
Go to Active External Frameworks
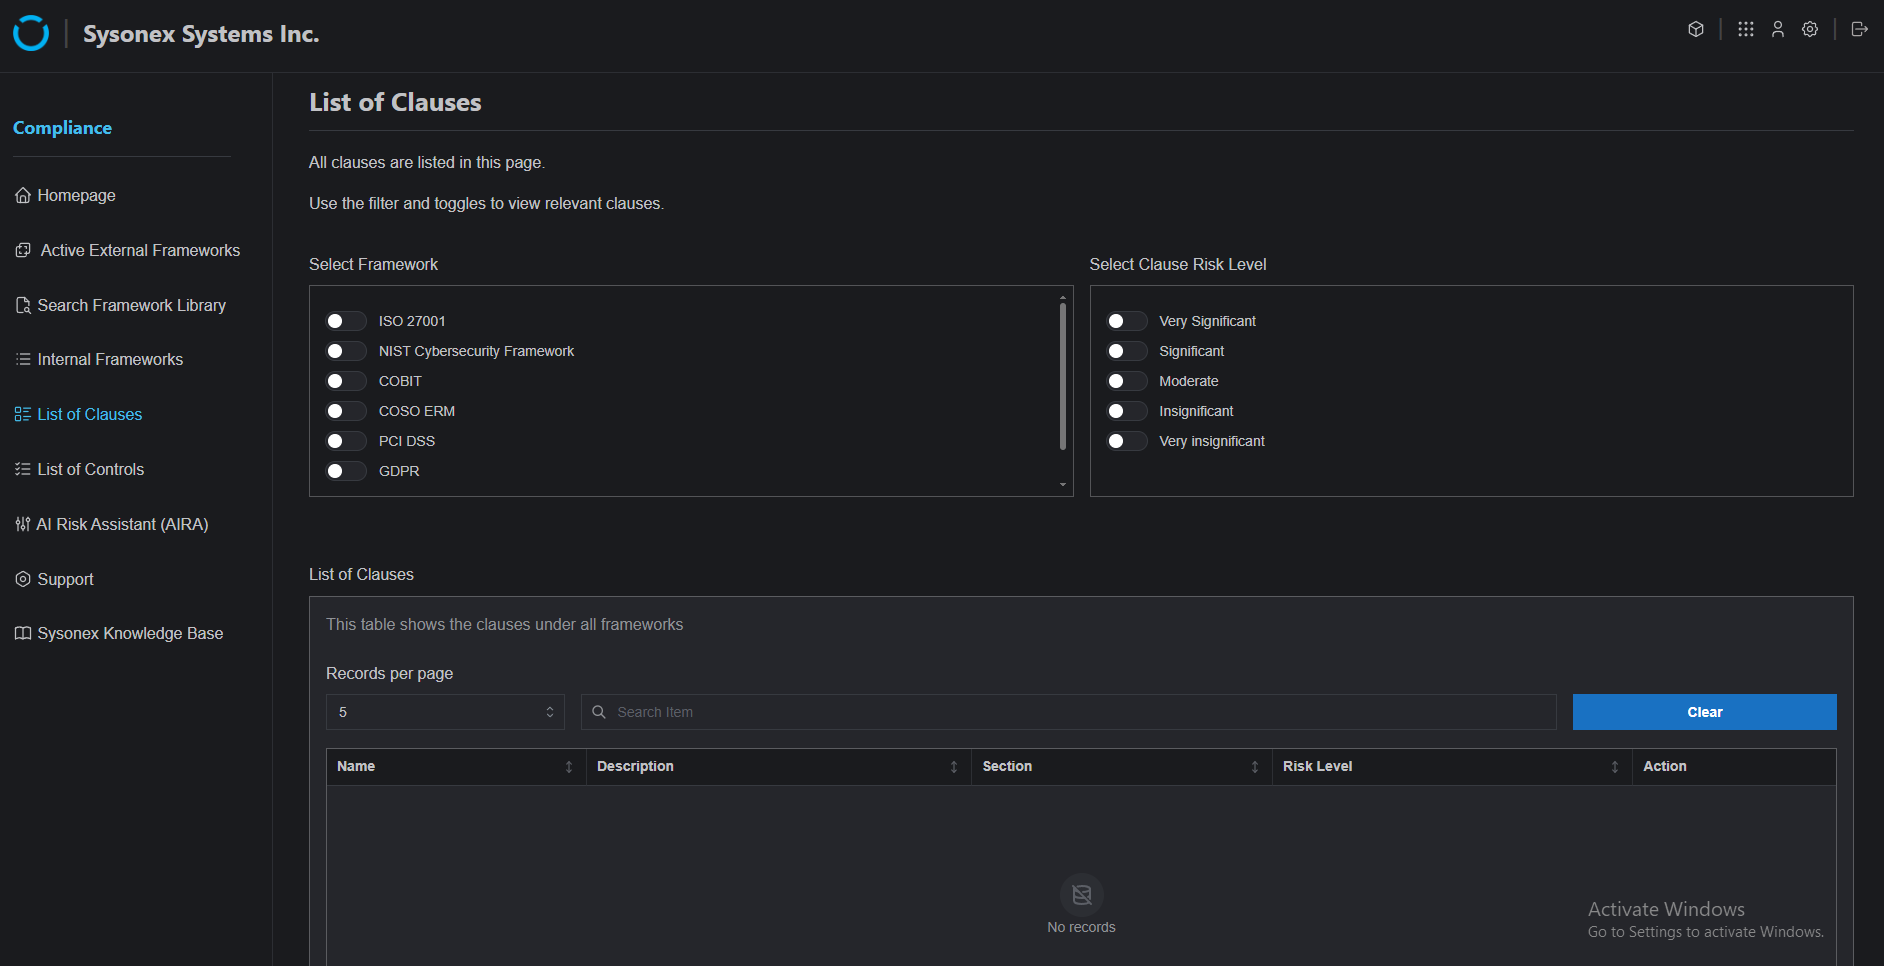[140, 250]
